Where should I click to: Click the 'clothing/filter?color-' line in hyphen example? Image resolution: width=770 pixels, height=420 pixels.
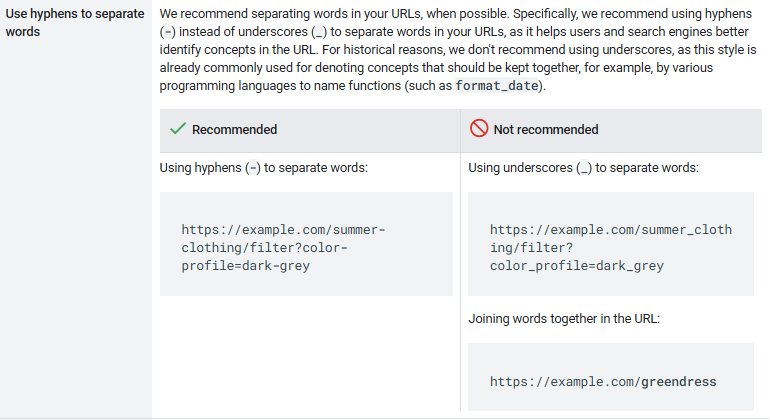(264, 248)
